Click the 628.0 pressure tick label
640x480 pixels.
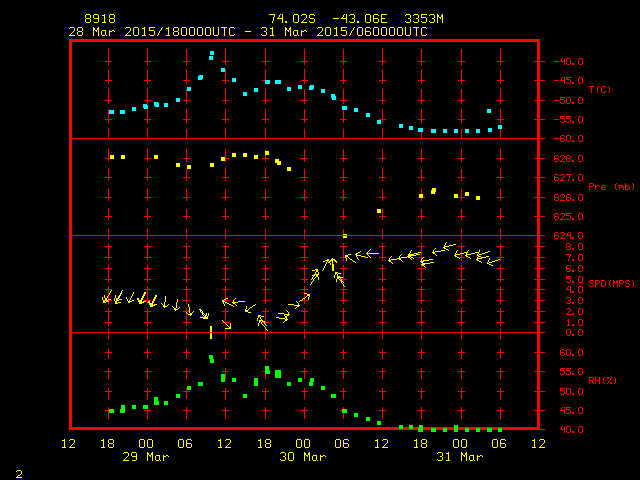(568, 159)
